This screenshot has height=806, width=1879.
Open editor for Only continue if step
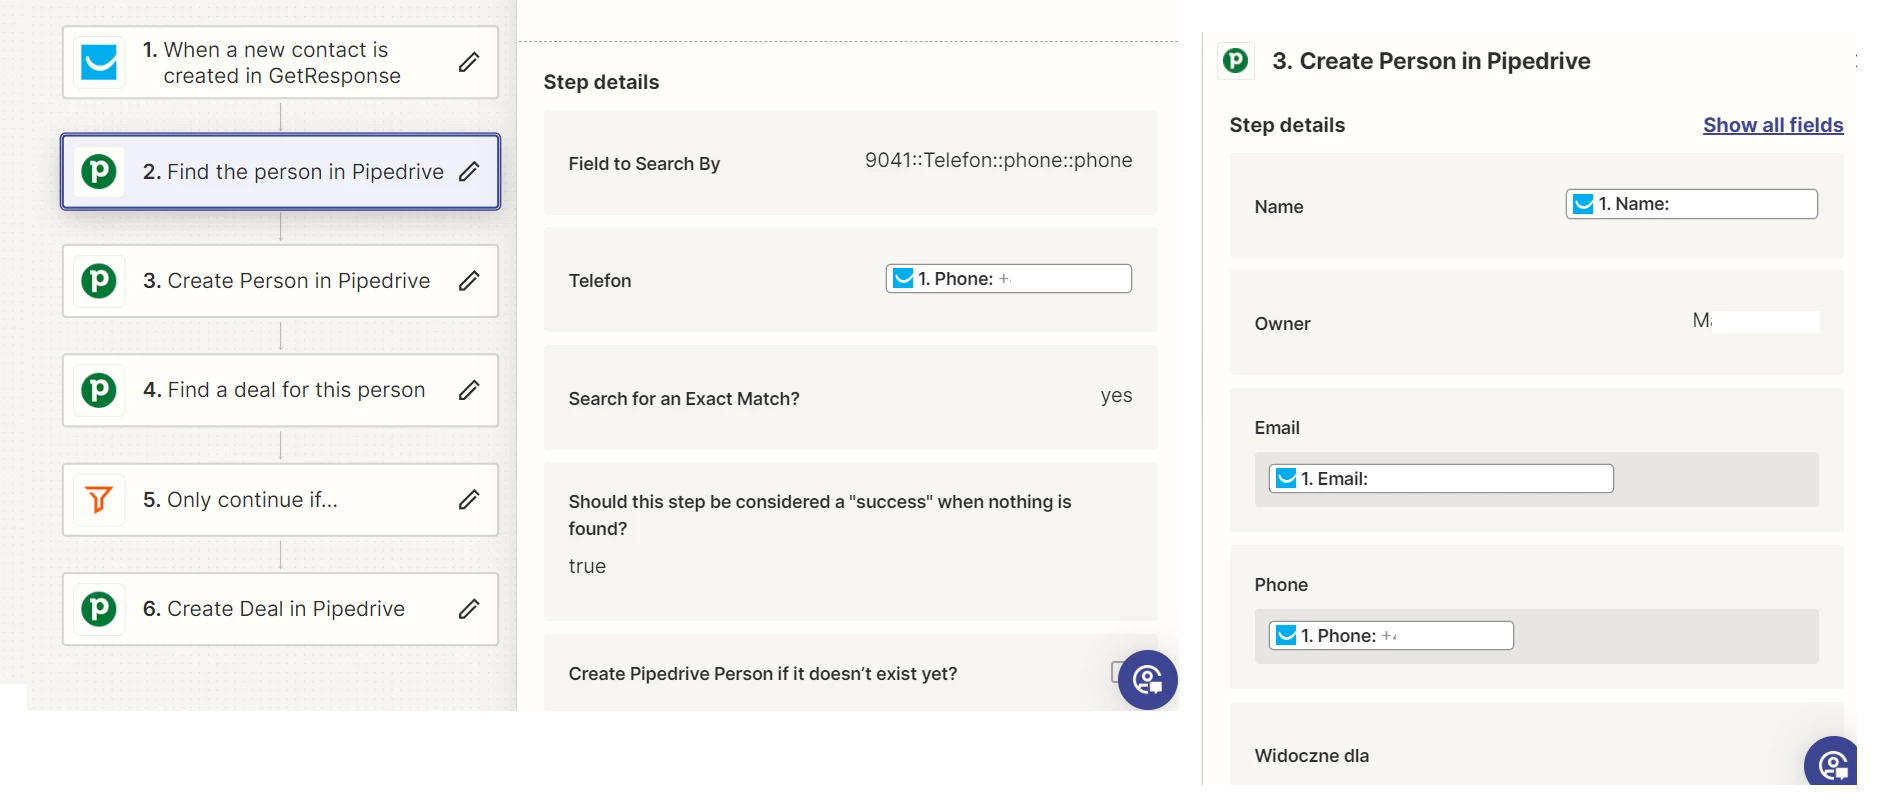click(x=469, y=500)
